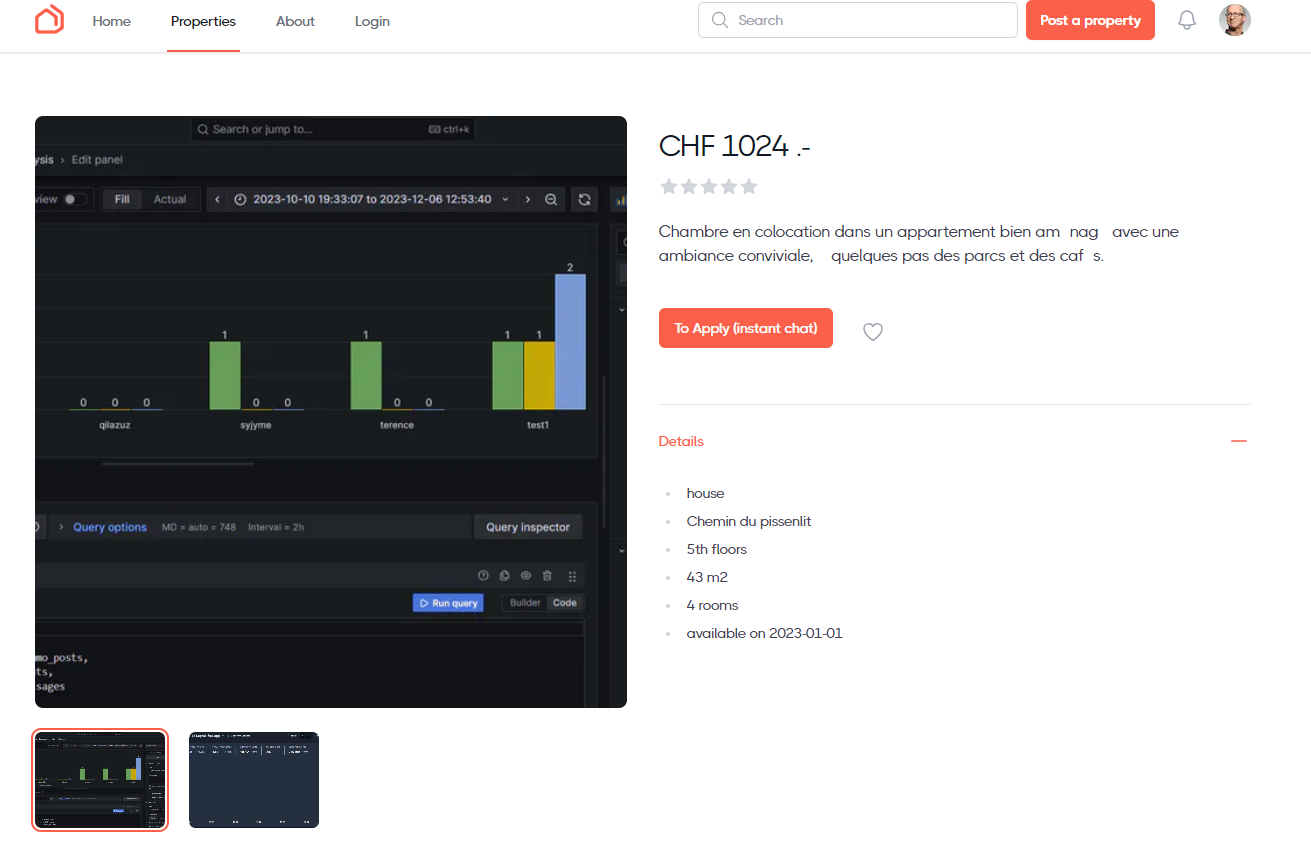Give the property a three star rating
Viewport: 1311px width, 841px height.
[x=709, y=187]
